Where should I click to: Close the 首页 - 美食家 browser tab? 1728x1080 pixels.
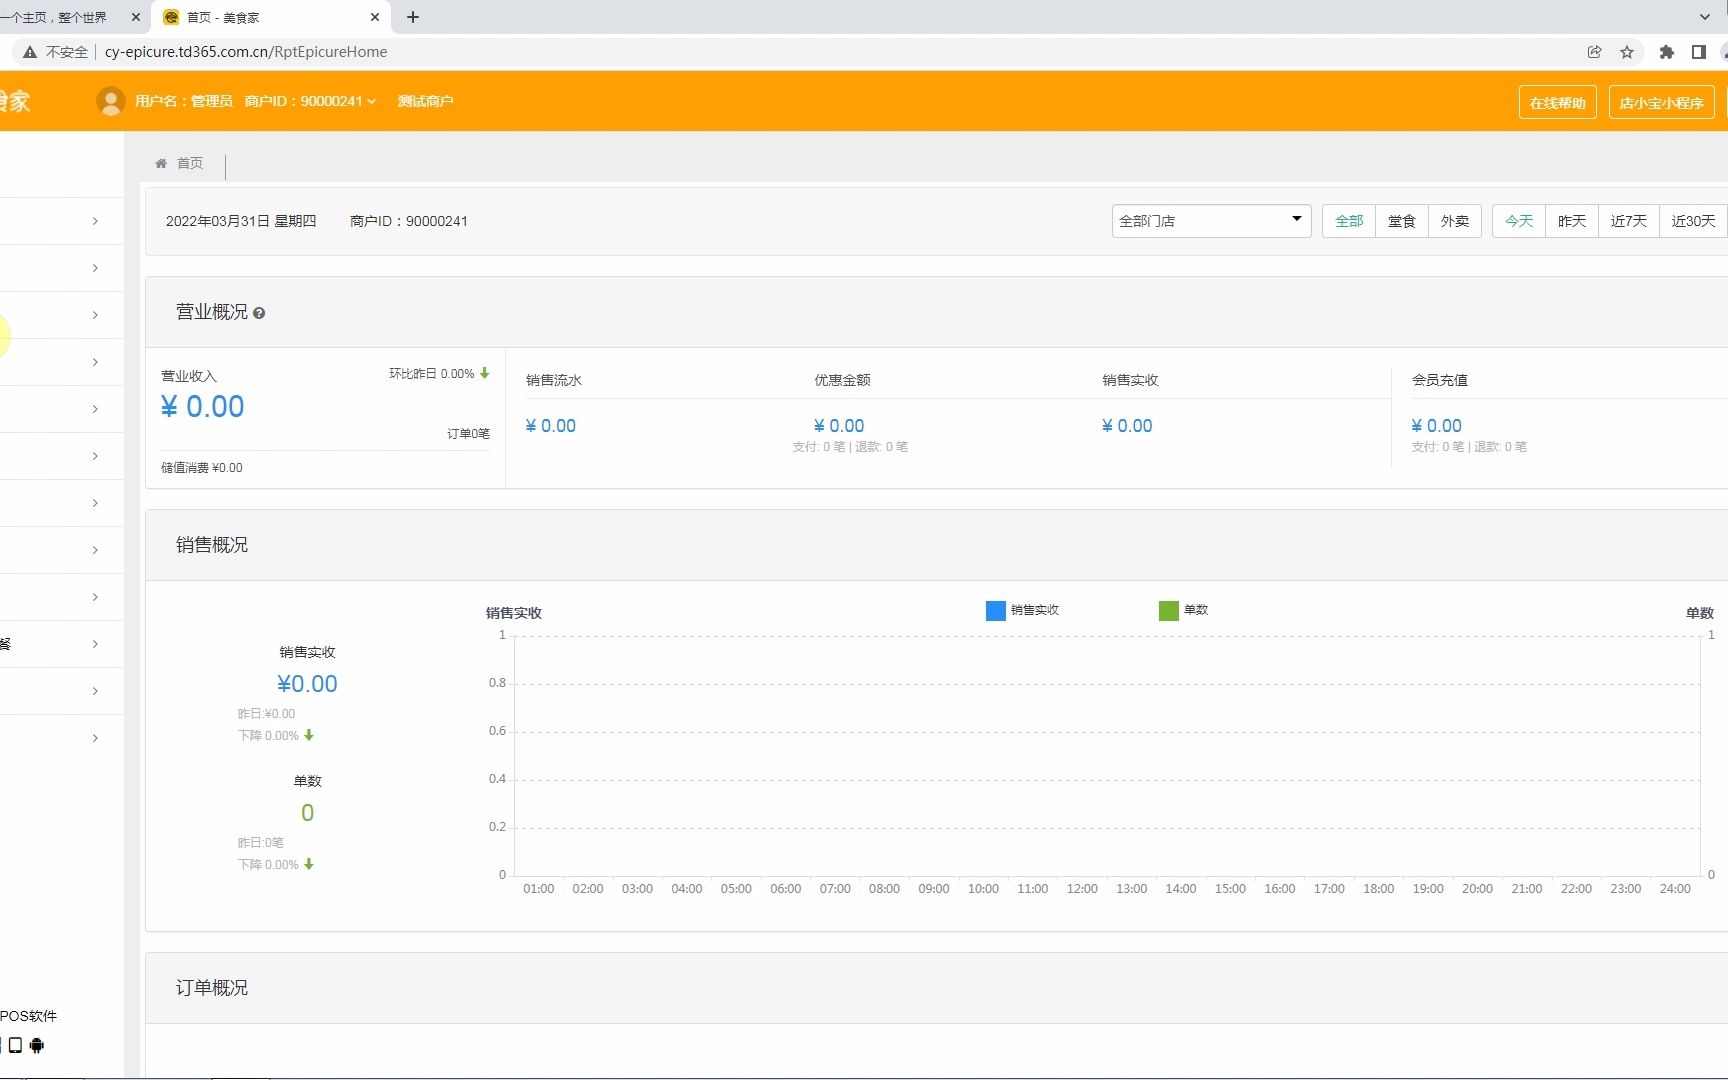(375, 17)
